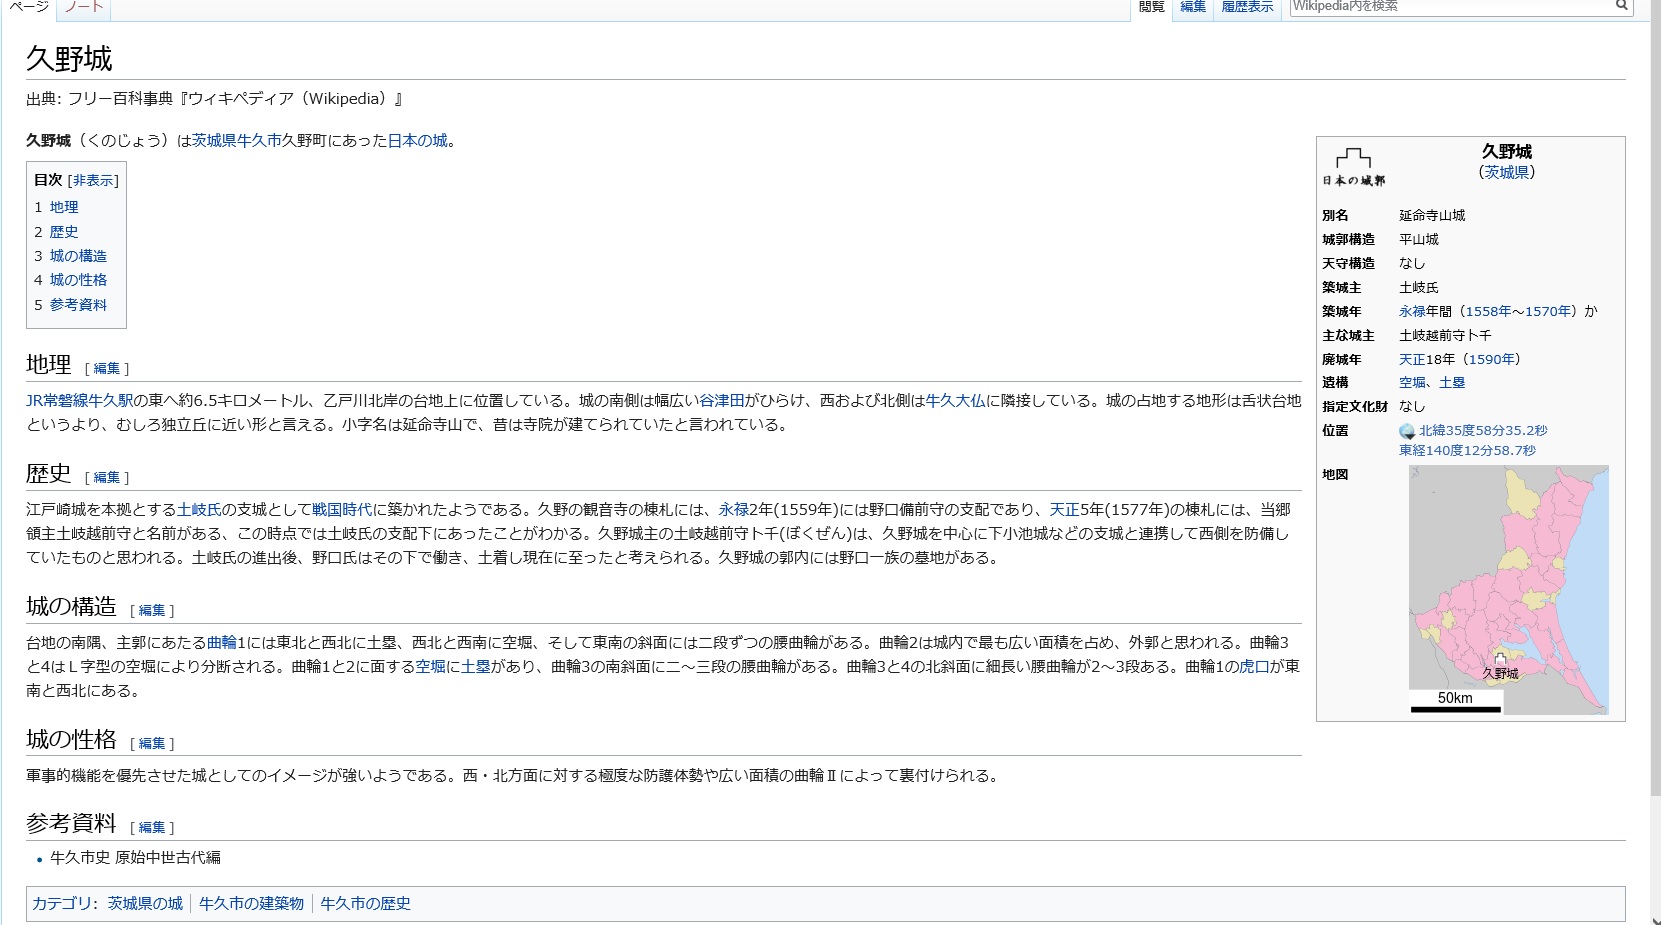The width and height of the screenshot is (1661, 925).
Task: Open the 虎口 link
Action: (x=1255, y=667)
